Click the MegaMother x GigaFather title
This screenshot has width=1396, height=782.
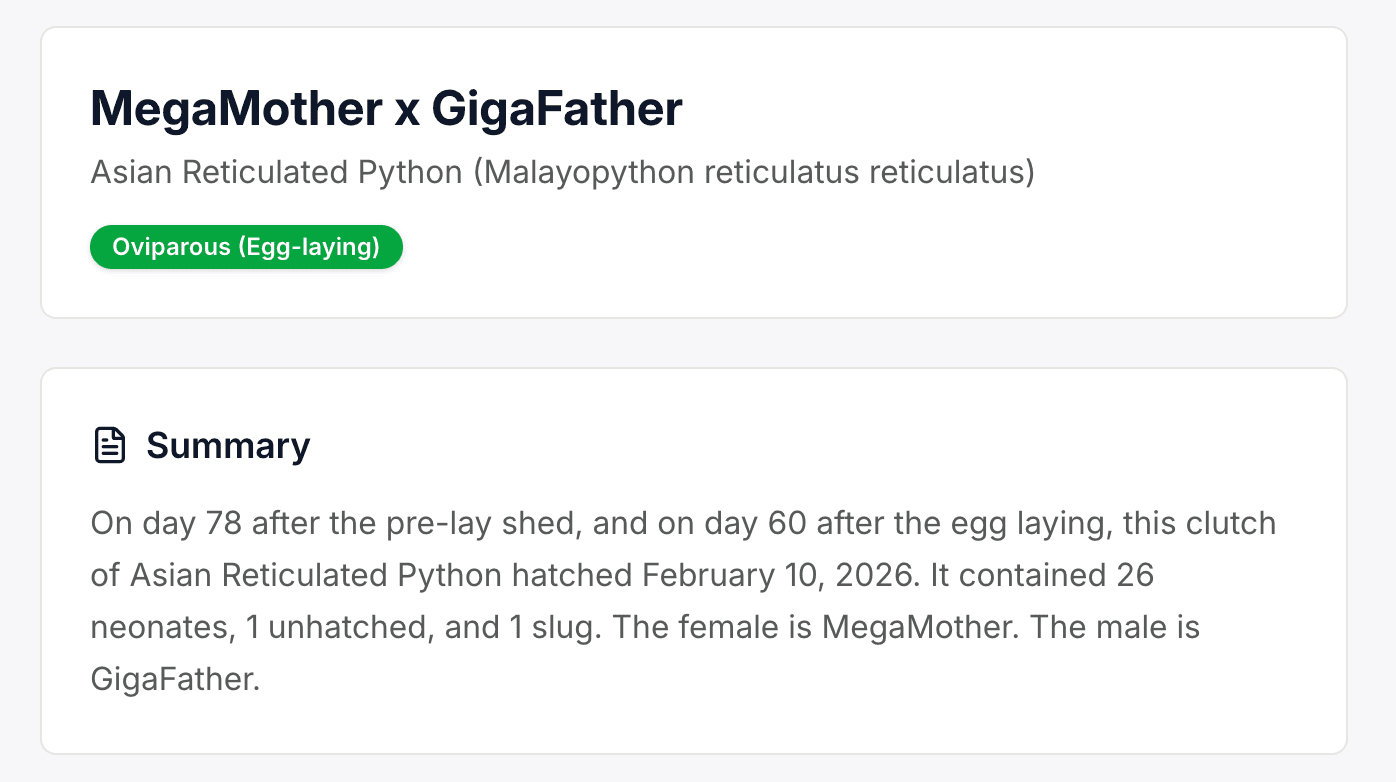386,109
